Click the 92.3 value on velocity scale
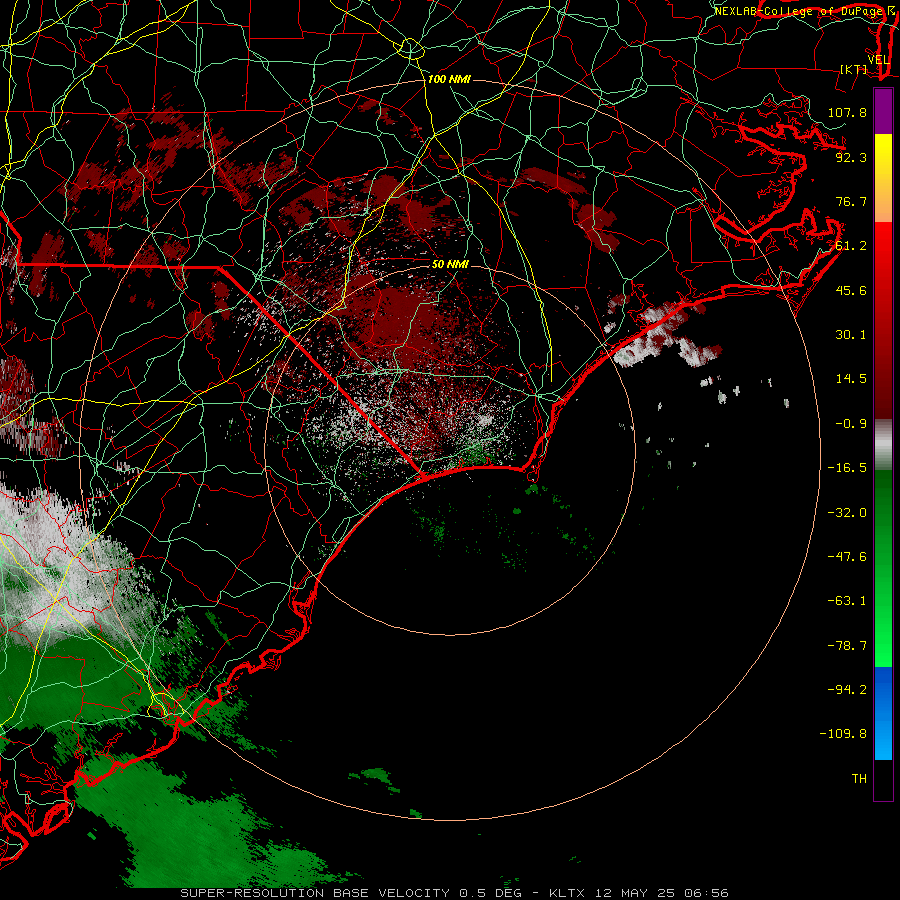Viewport: 900px width, 900px height. [x=851, y=157]
